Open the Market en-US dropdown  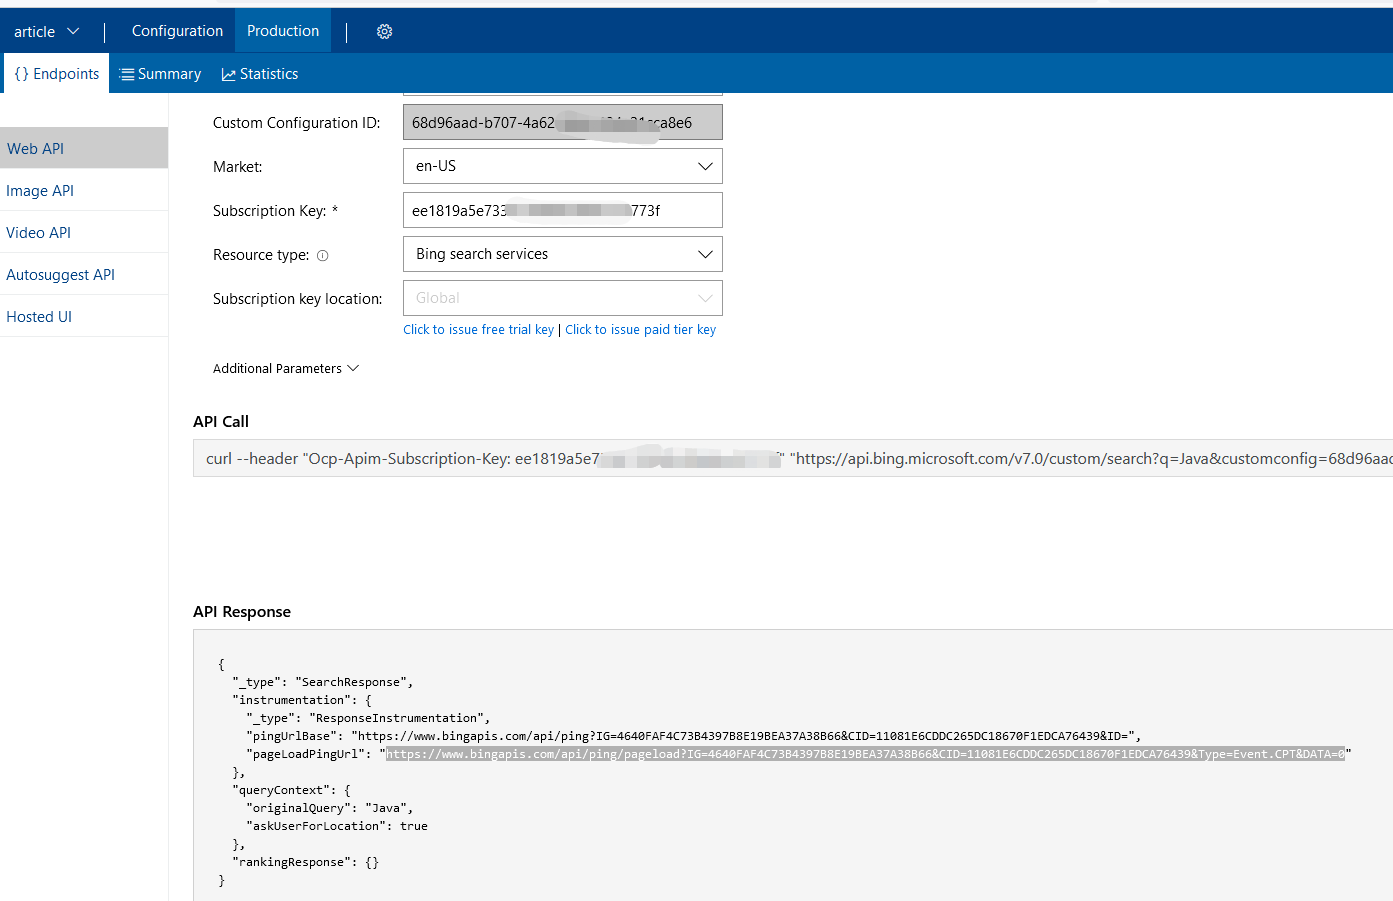(562, 166)
